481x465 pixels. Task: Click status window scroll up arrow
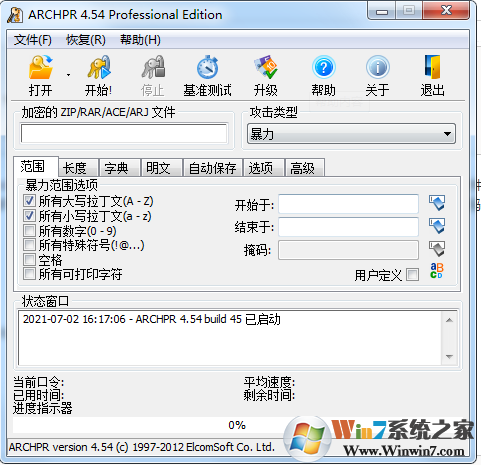[449, 320]
